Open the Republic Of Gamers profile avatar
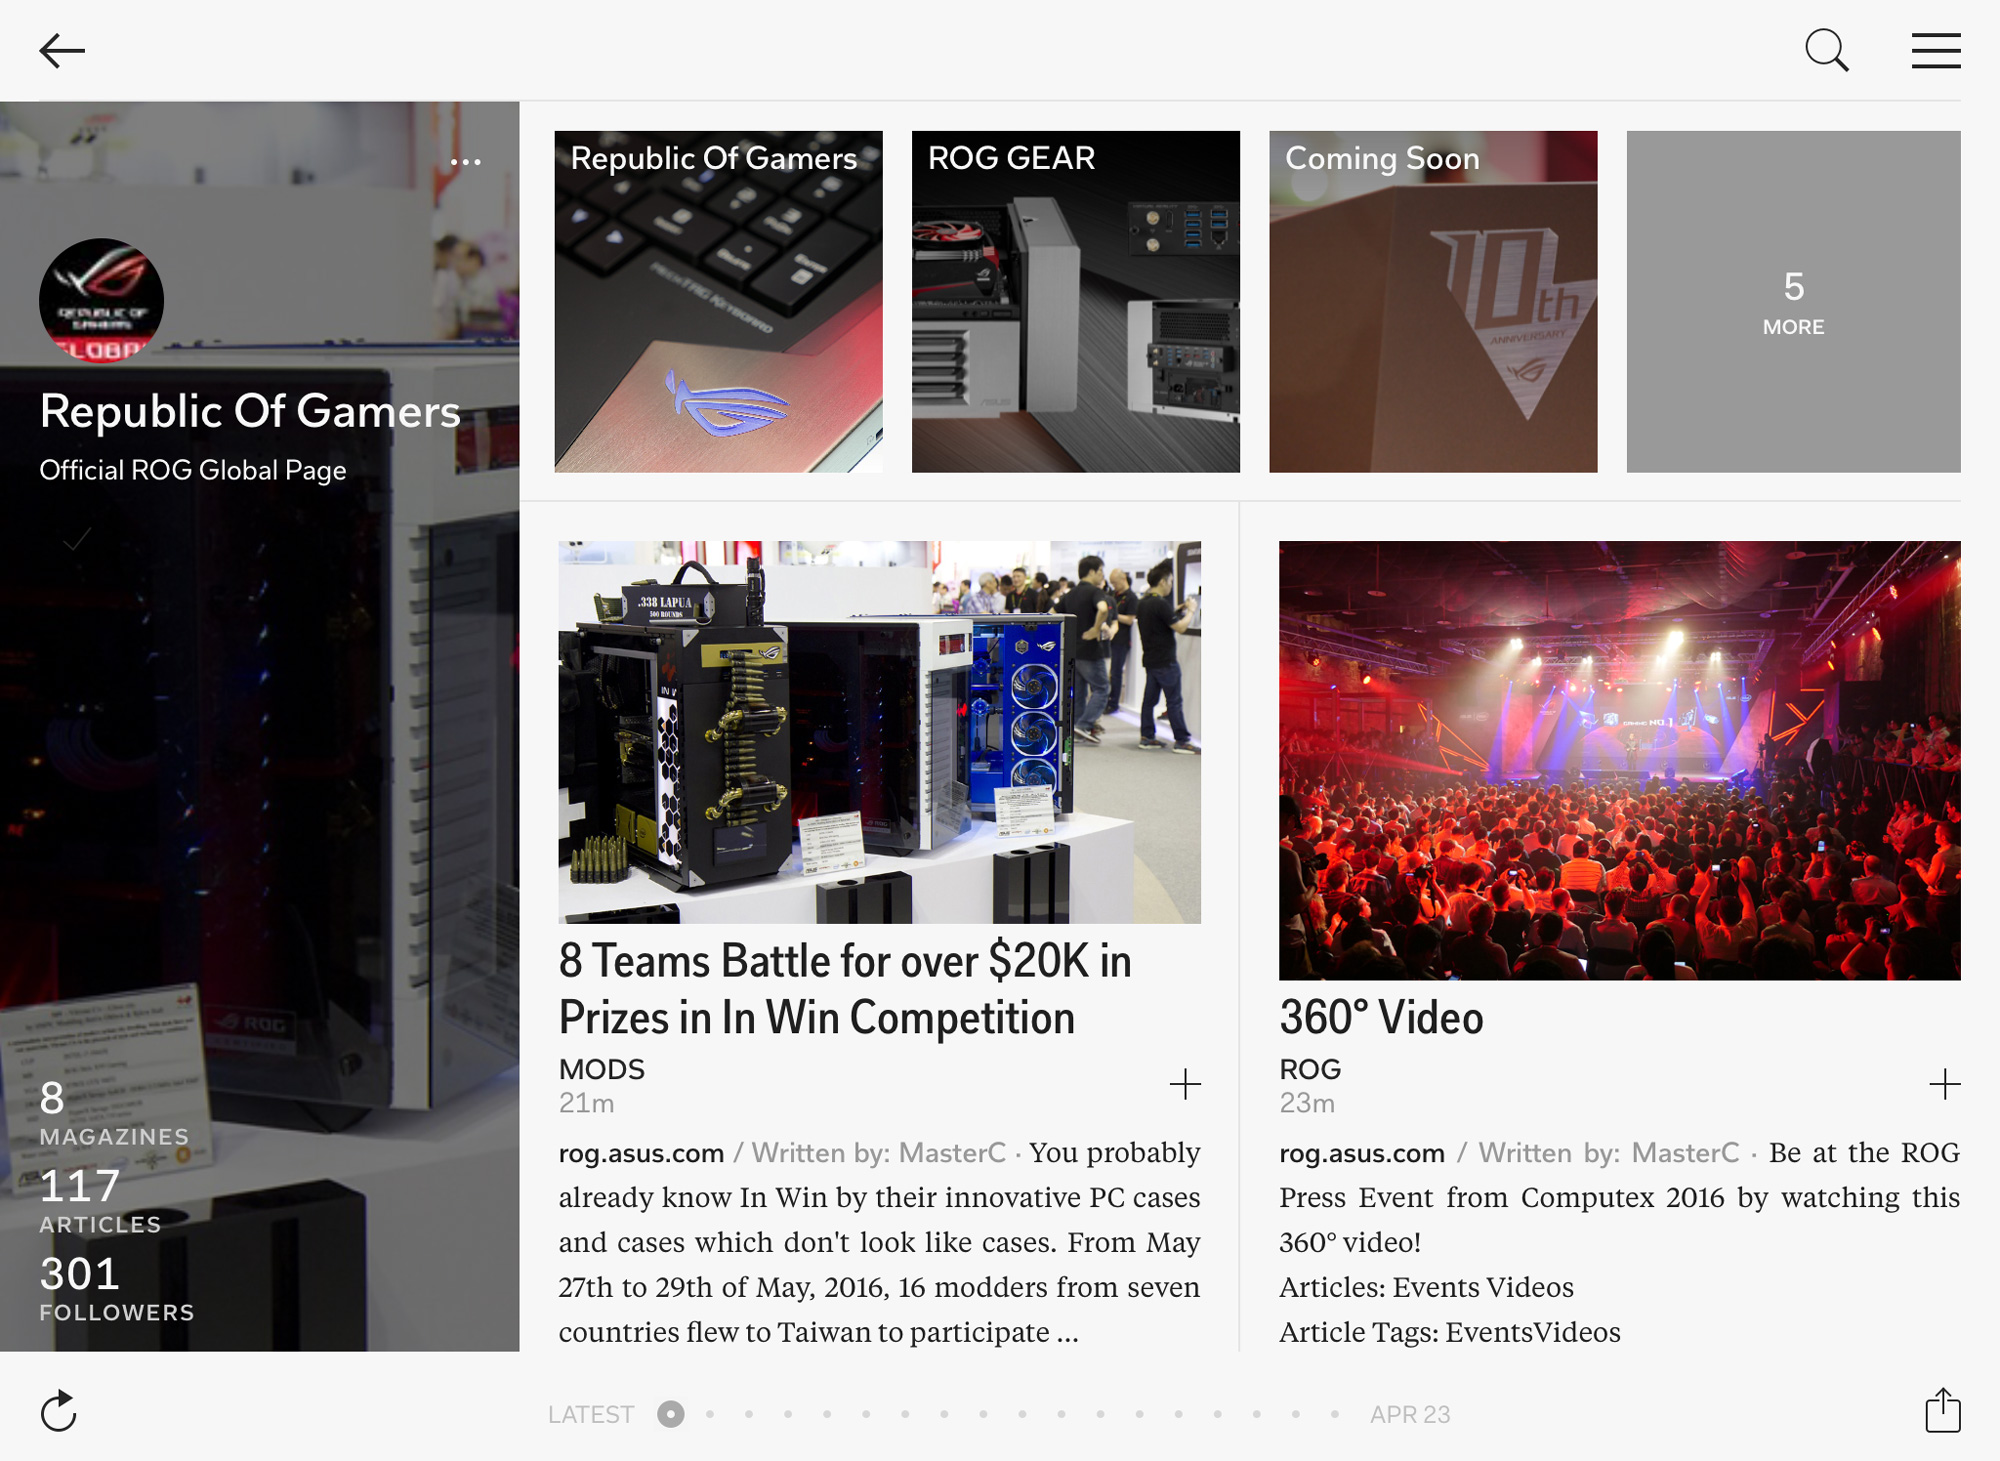 [x=101, y=300]
